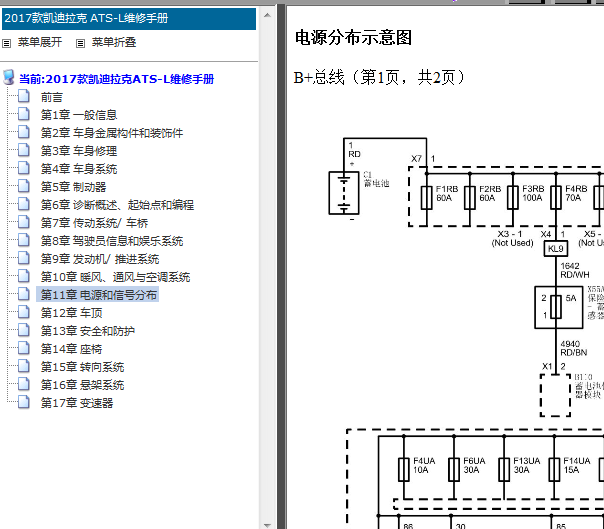Click wire label 4940 RD/BN
This screenshot has width=604, height=529.
(574, 348)
